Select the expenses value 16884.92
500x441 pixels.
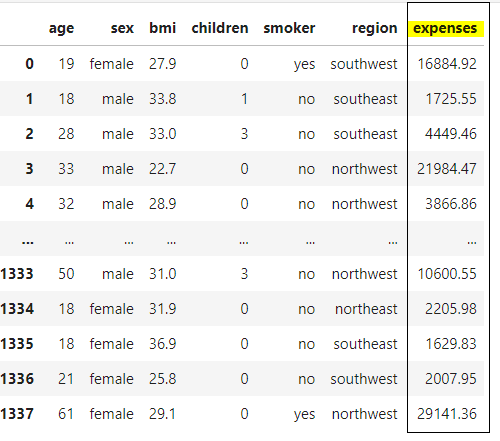pyautogui.click(x=447, y=64)
